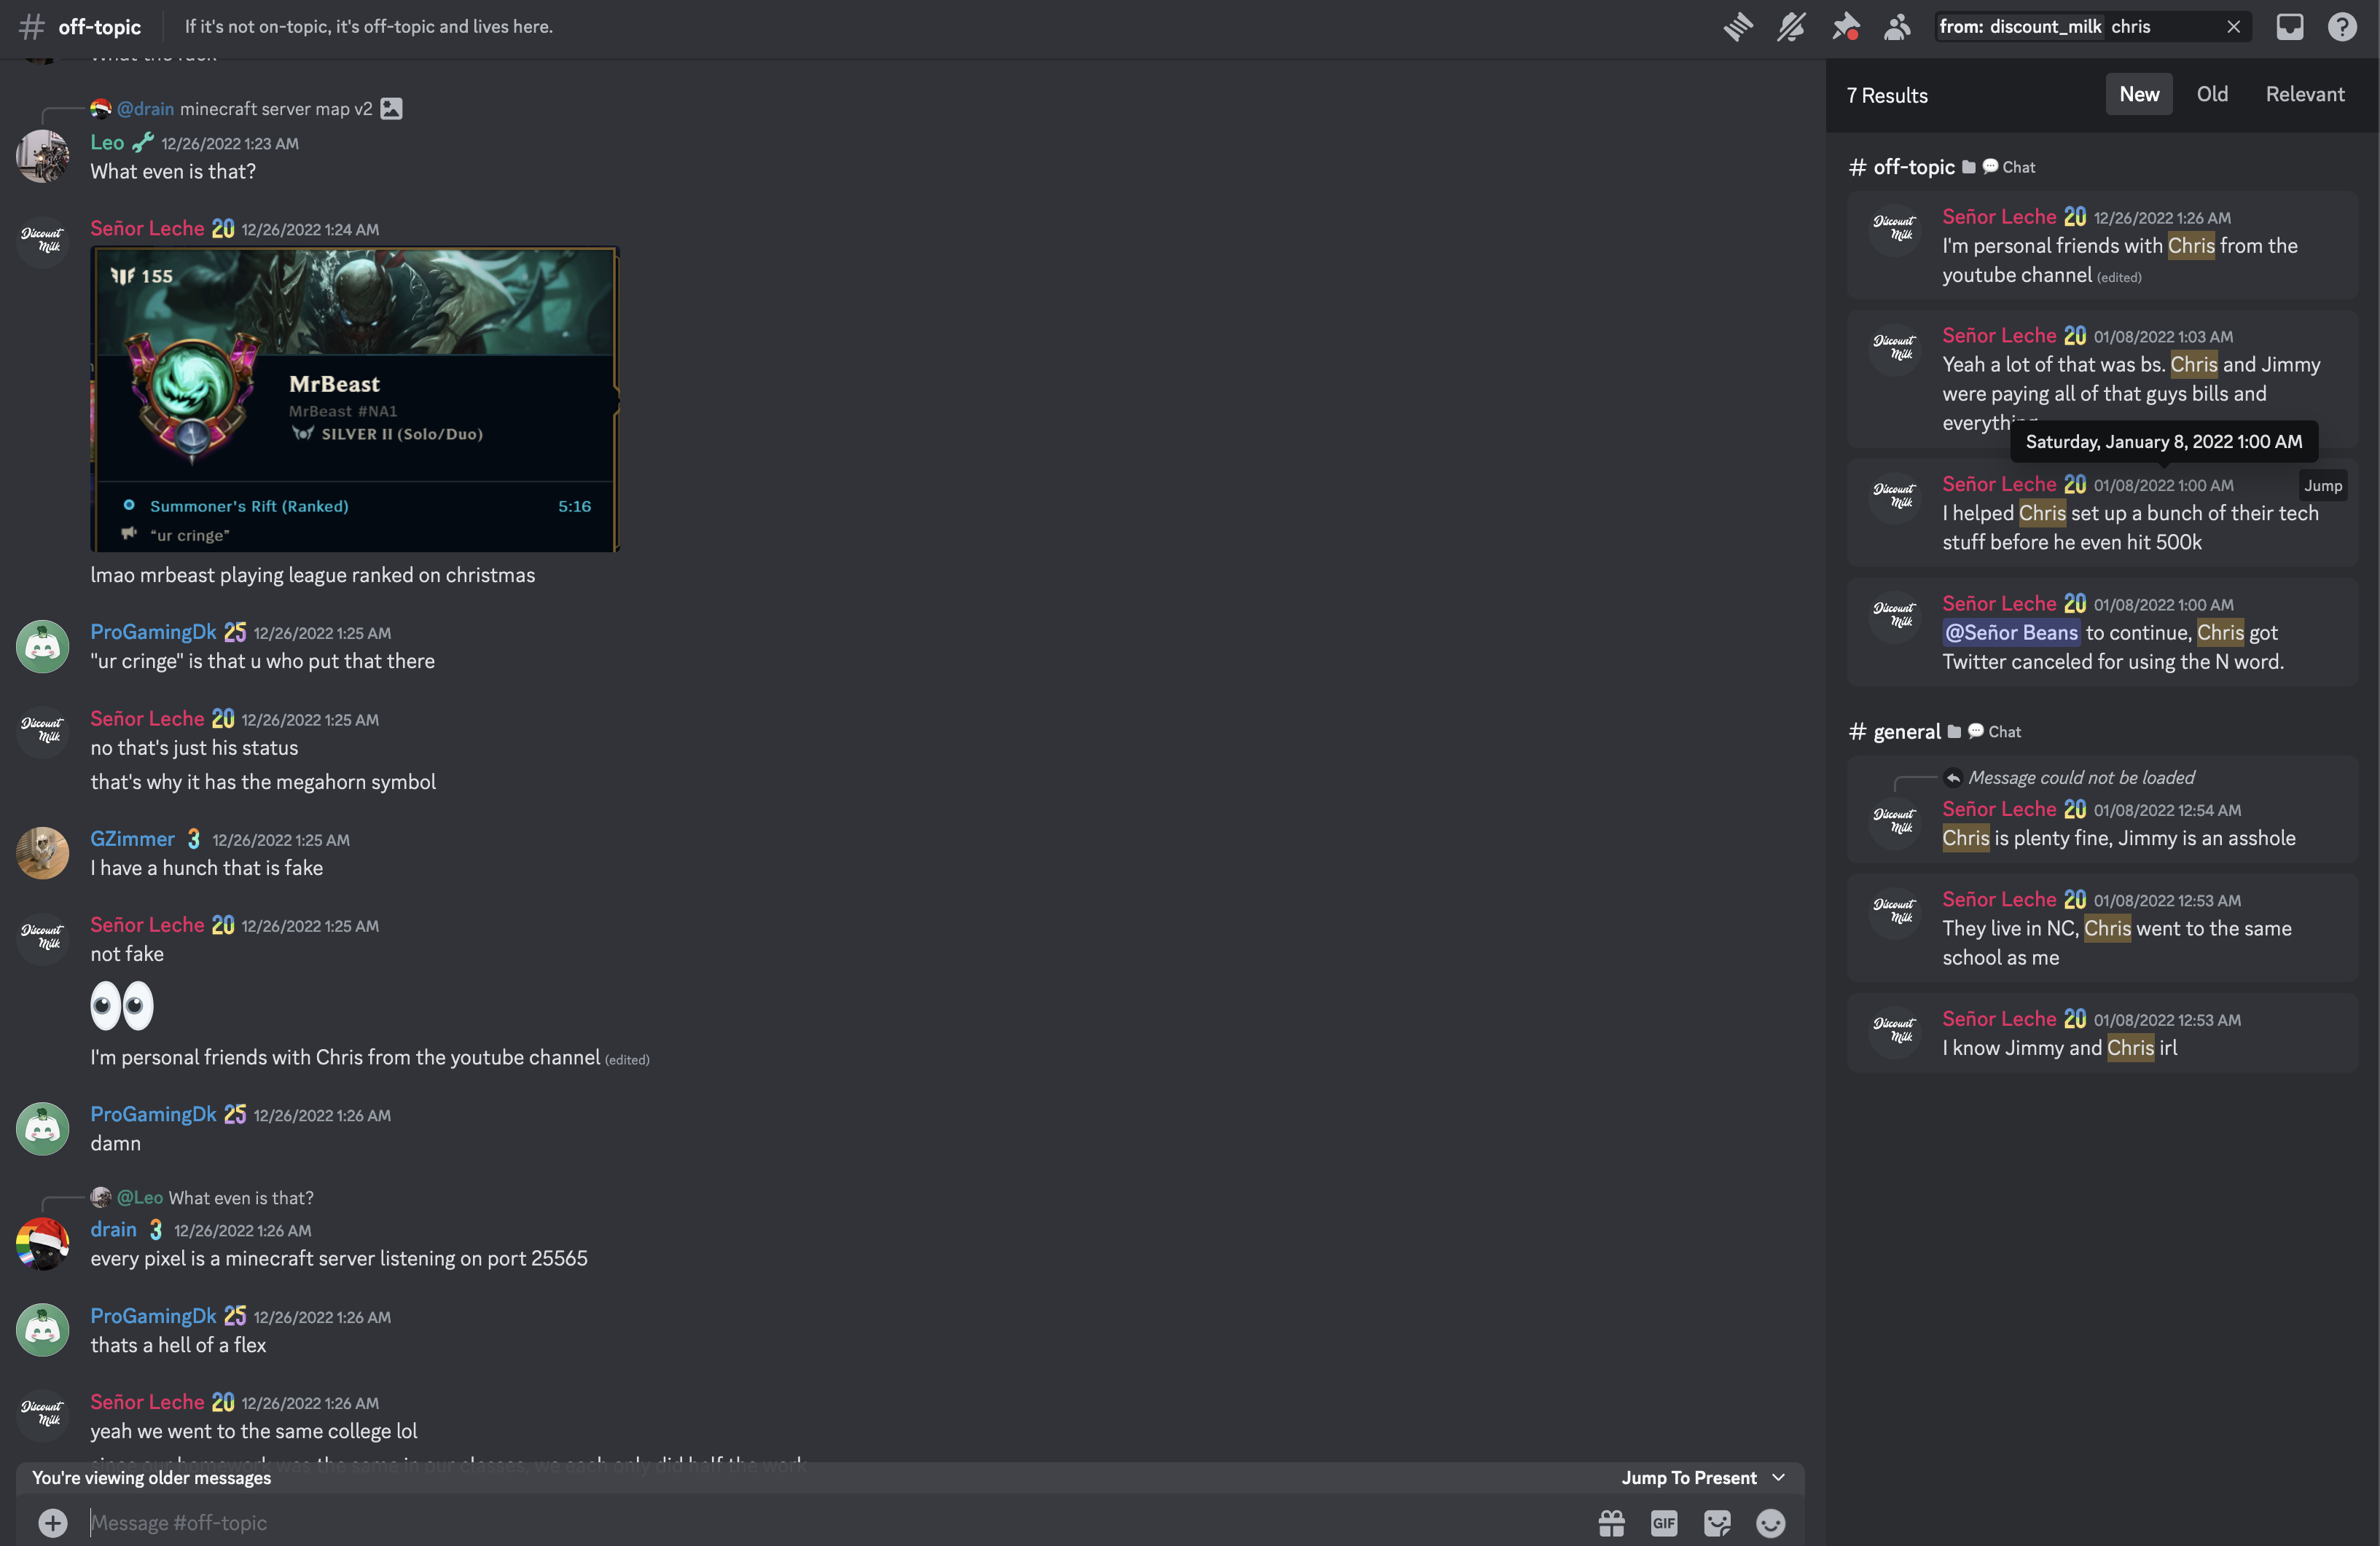Viewport: 2380px width, 1546px height.
Task: Focus the Message #off-topic input
Action: pyautogui.click(x=830, y=1523)
